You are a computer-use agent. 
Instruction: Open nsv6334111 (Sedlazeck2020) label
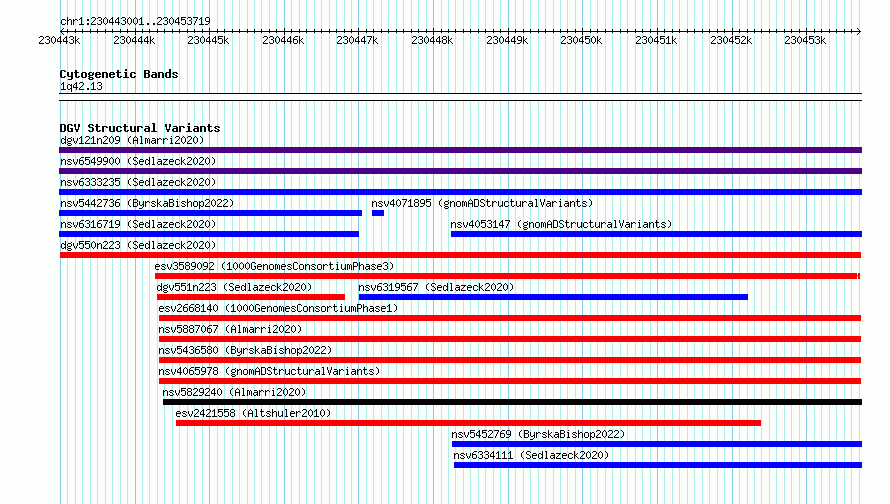531,455
